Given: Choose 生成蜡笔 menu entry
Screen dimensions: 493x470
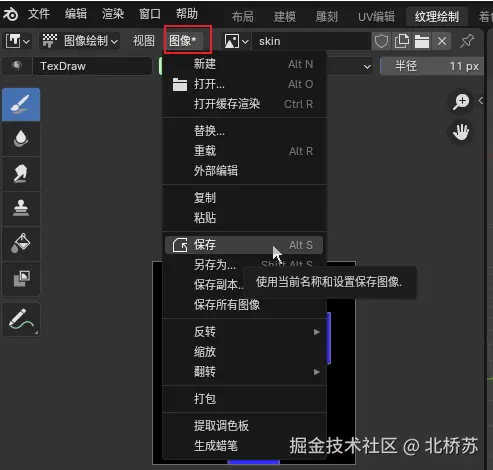Looking at the screenshot, I should (244, 446).
